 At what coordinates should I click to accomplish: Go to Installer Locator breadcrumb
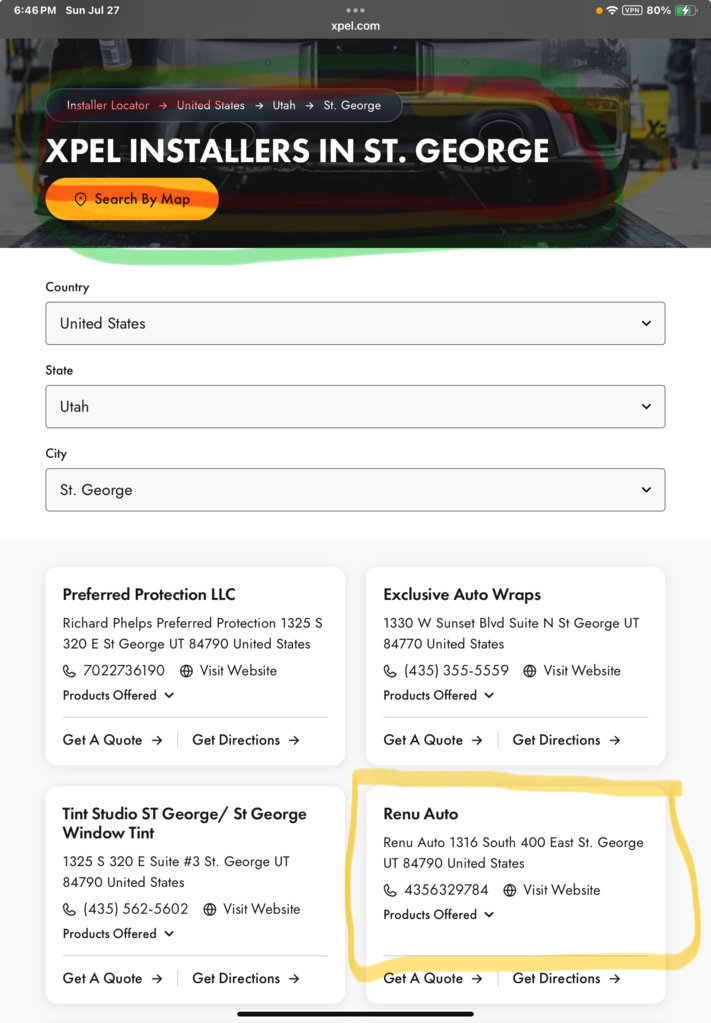click(x=108, y=105)
